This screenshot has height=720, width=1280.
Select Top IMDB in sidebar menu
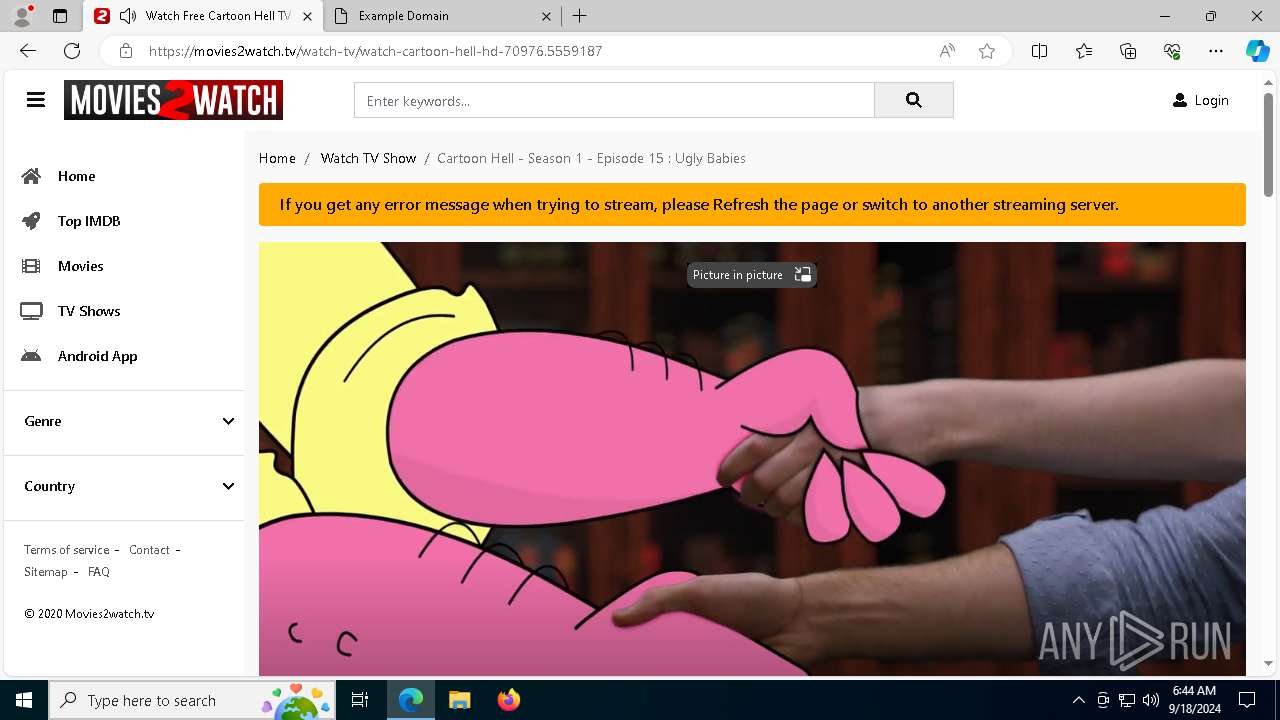click(x=89, y=221)
